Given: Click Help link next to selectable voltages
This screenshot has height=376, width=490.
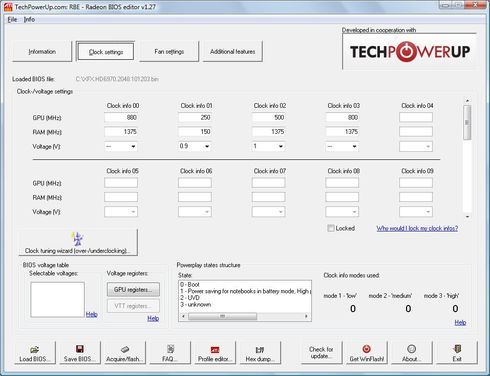Looking at the screenshot, I should [x=91, y=314].
